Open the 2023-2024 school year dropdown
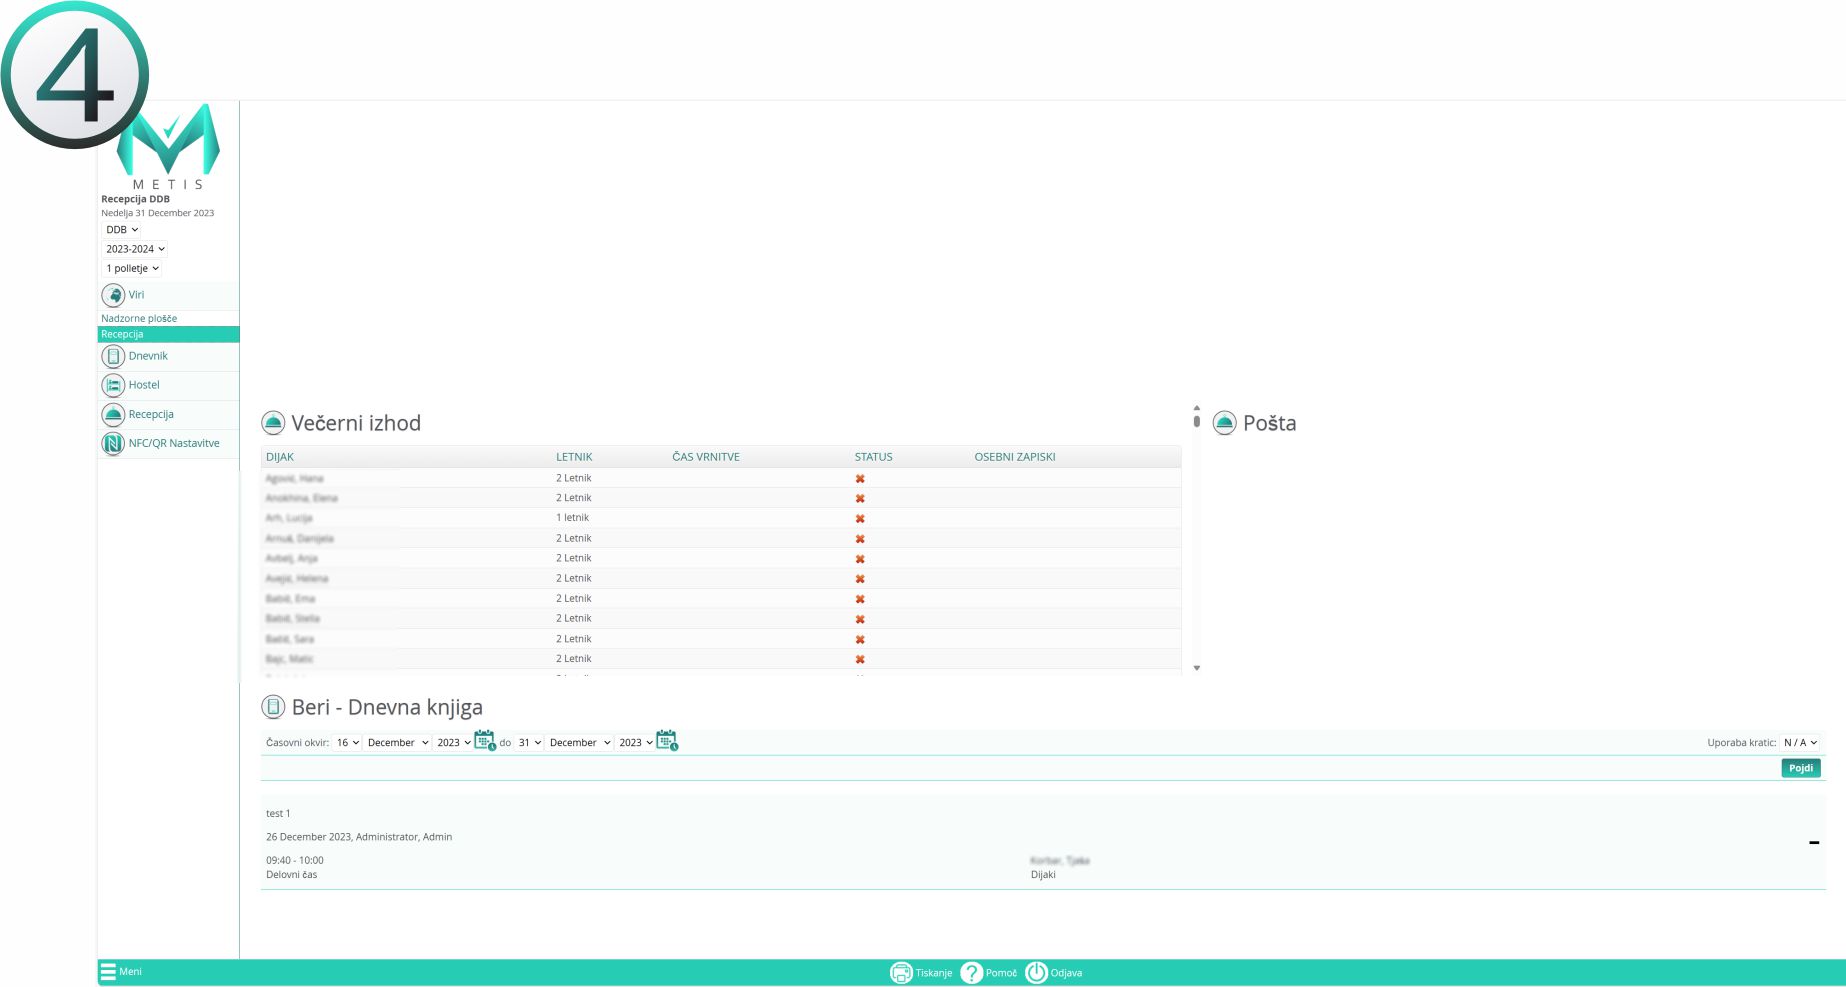1846x987 pixels. coord(135,249)
